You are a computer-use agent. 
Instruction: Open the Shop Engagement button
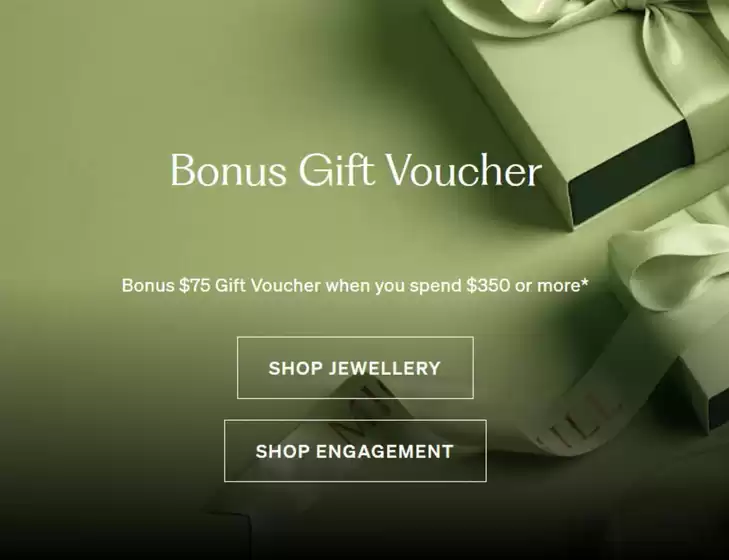click(x=355, y=451)
